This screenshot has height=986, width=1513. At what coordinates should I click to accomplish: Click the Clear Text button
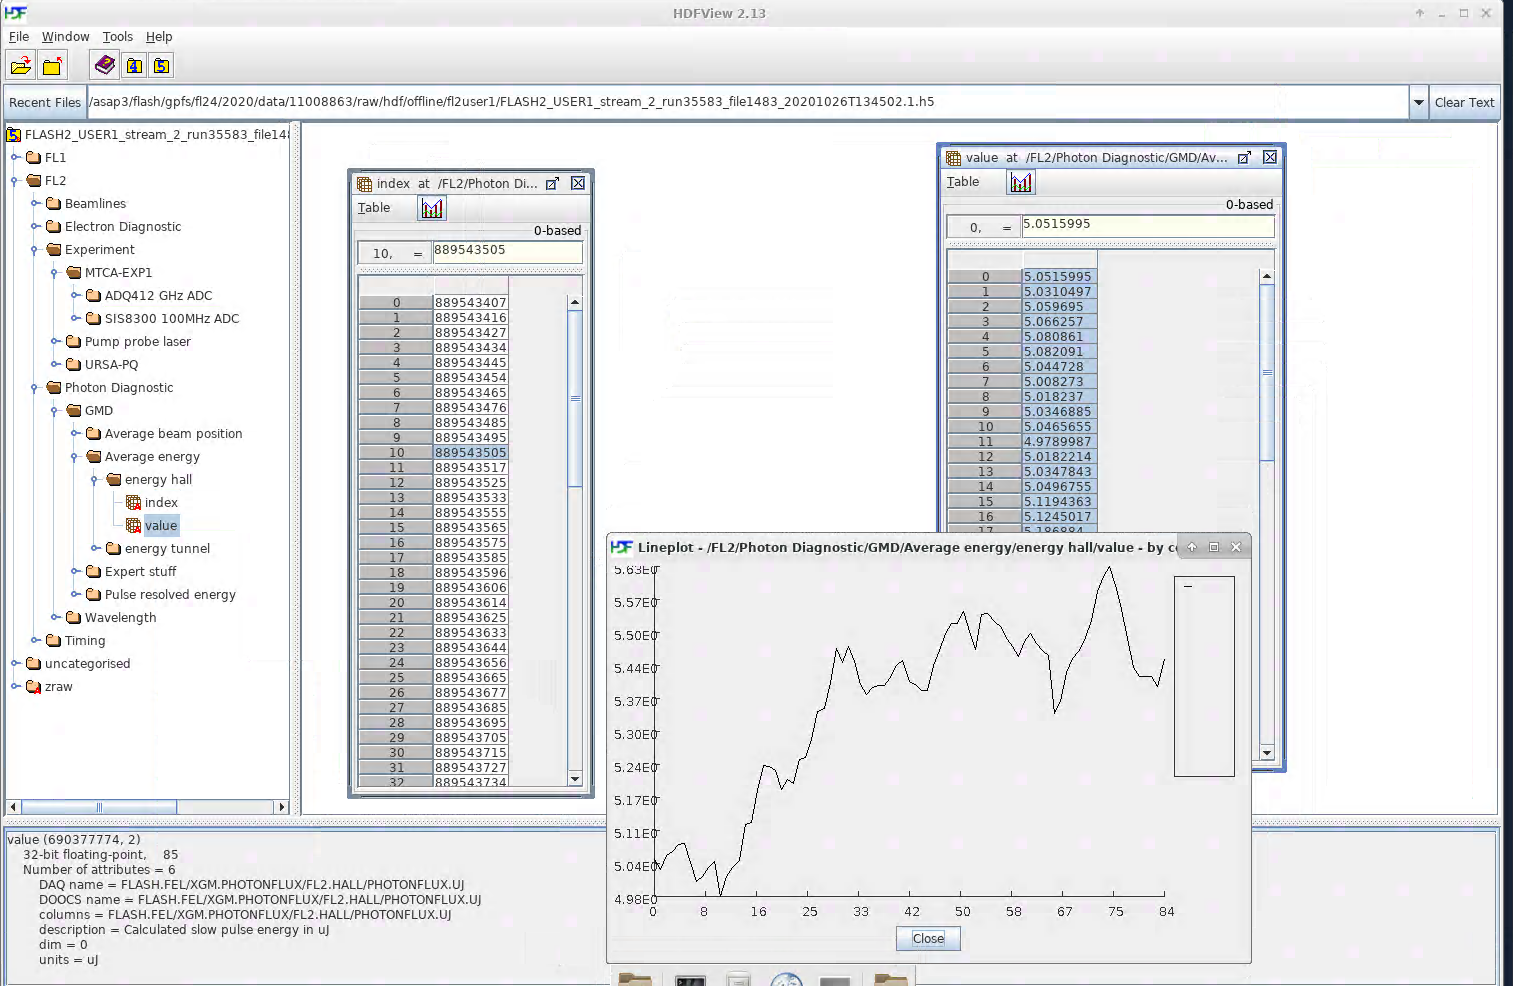point(1464,103)
